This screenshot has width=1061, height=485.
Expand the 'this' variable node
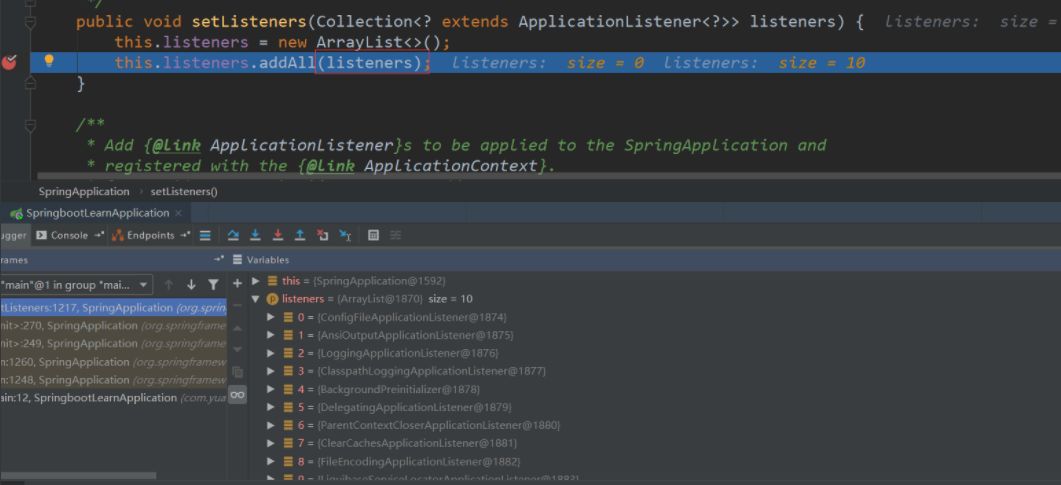click(x=256, y=281)
